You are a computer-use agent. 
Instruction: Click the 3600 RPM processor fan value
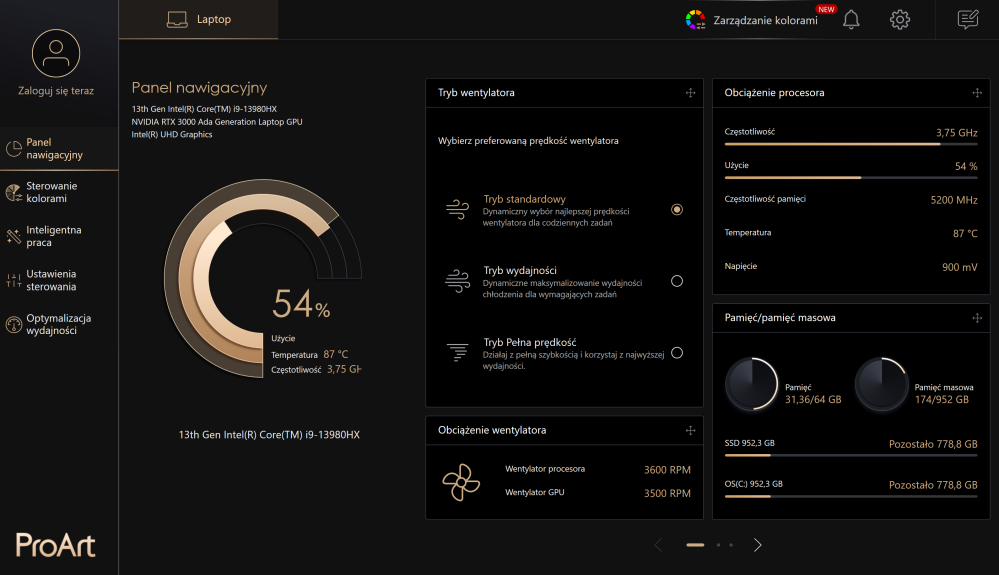pos(667,470)
